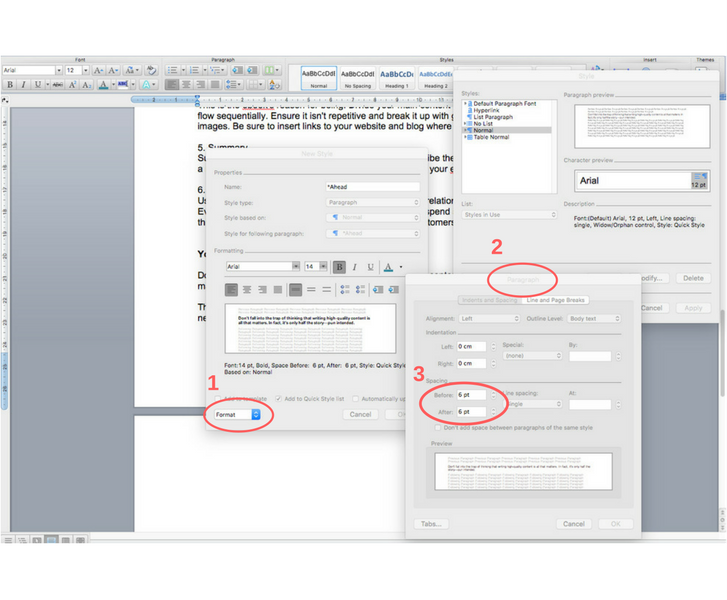This screenshot has height=600, width=727.
Task: Open 'Styles in Use' list dropdown
Action: coord(509,215)
